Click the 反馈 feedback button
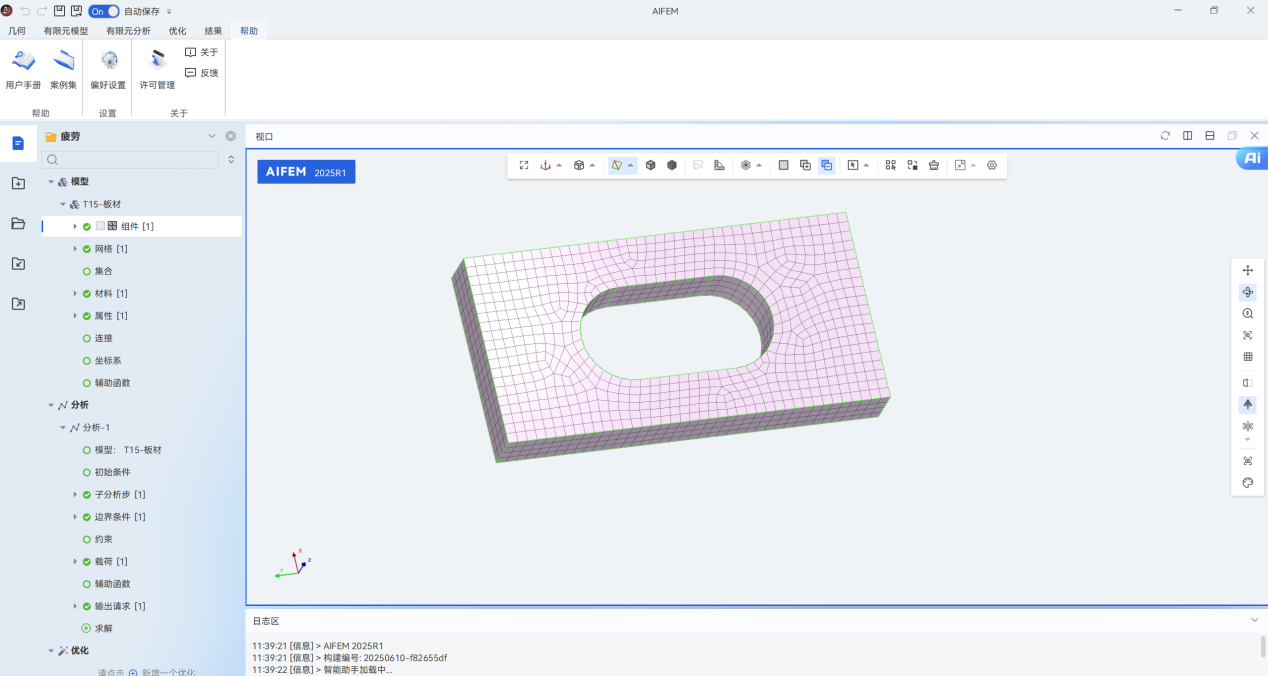This screenshot has width=1268, height=676. coord(201,73)
